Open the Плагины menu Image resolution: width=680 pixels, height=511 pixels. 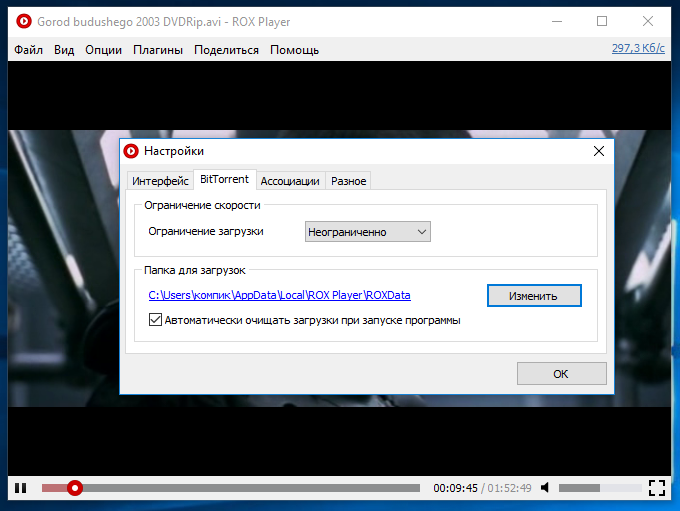pyautogui.click(x=158, y=50)
